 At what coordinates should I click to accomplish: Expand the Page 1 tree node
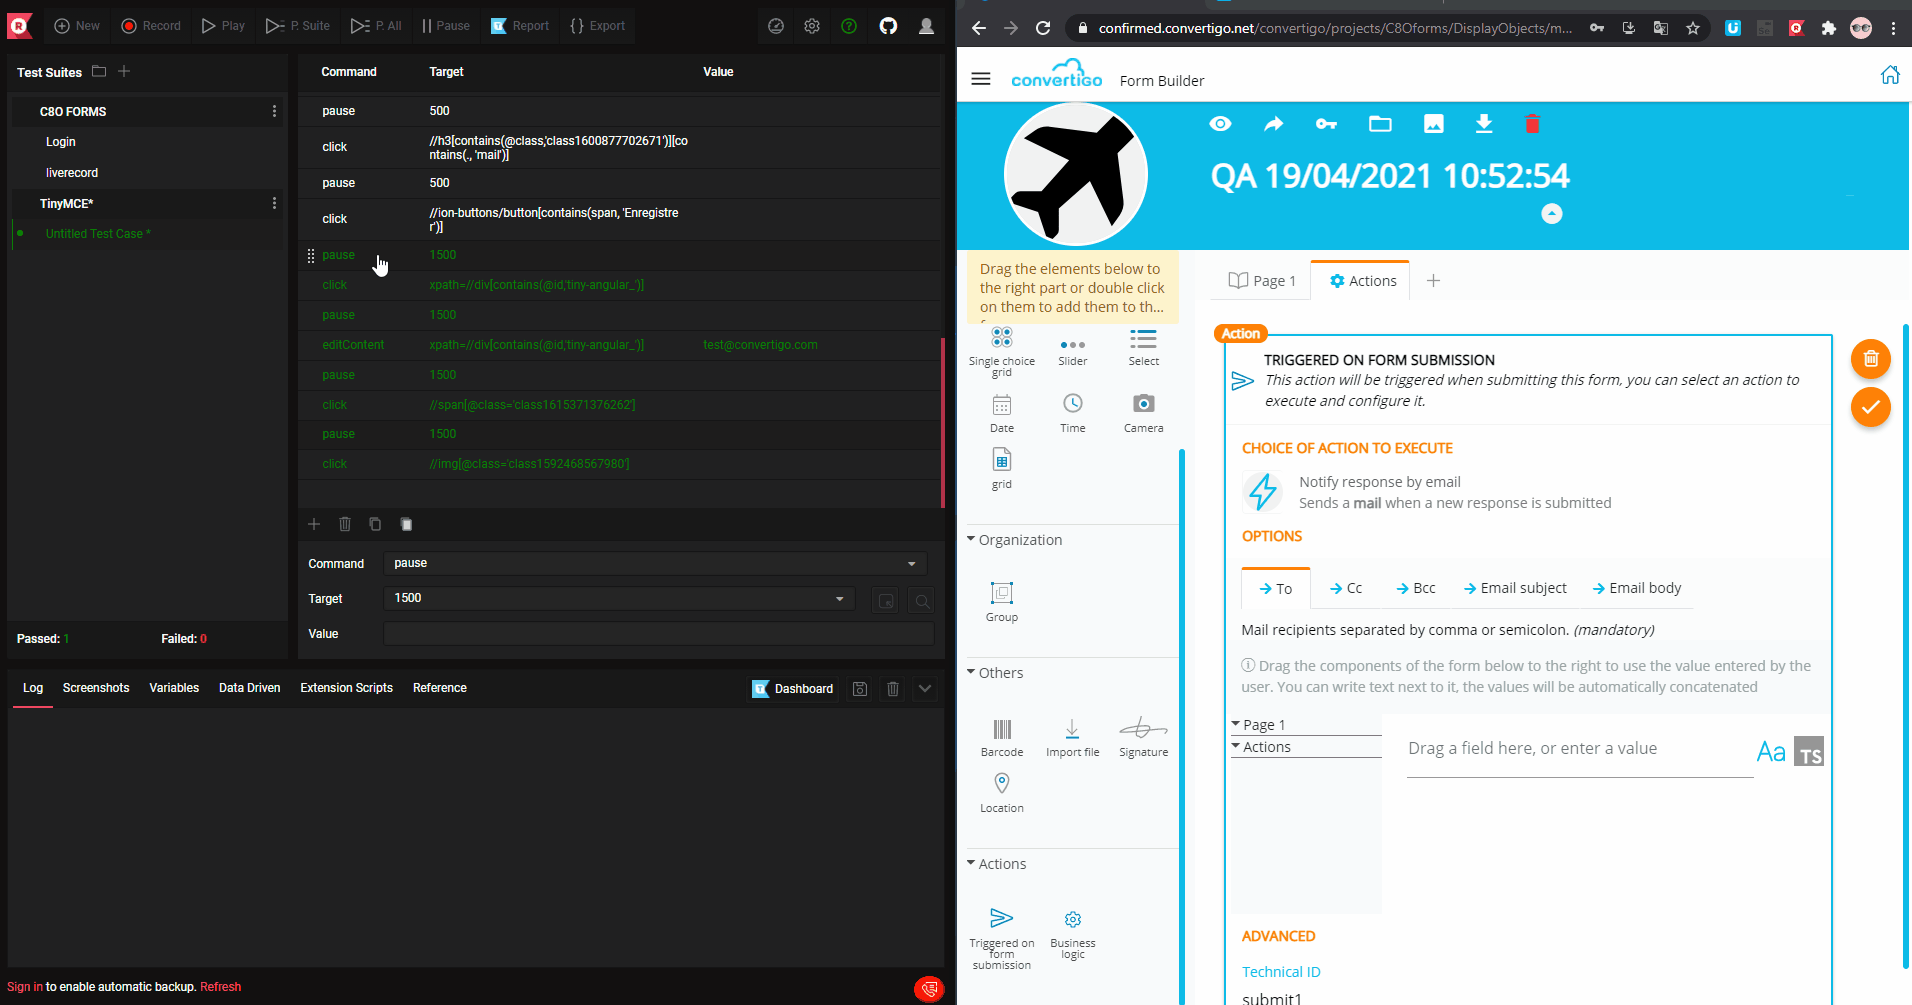click(1236, 724)
